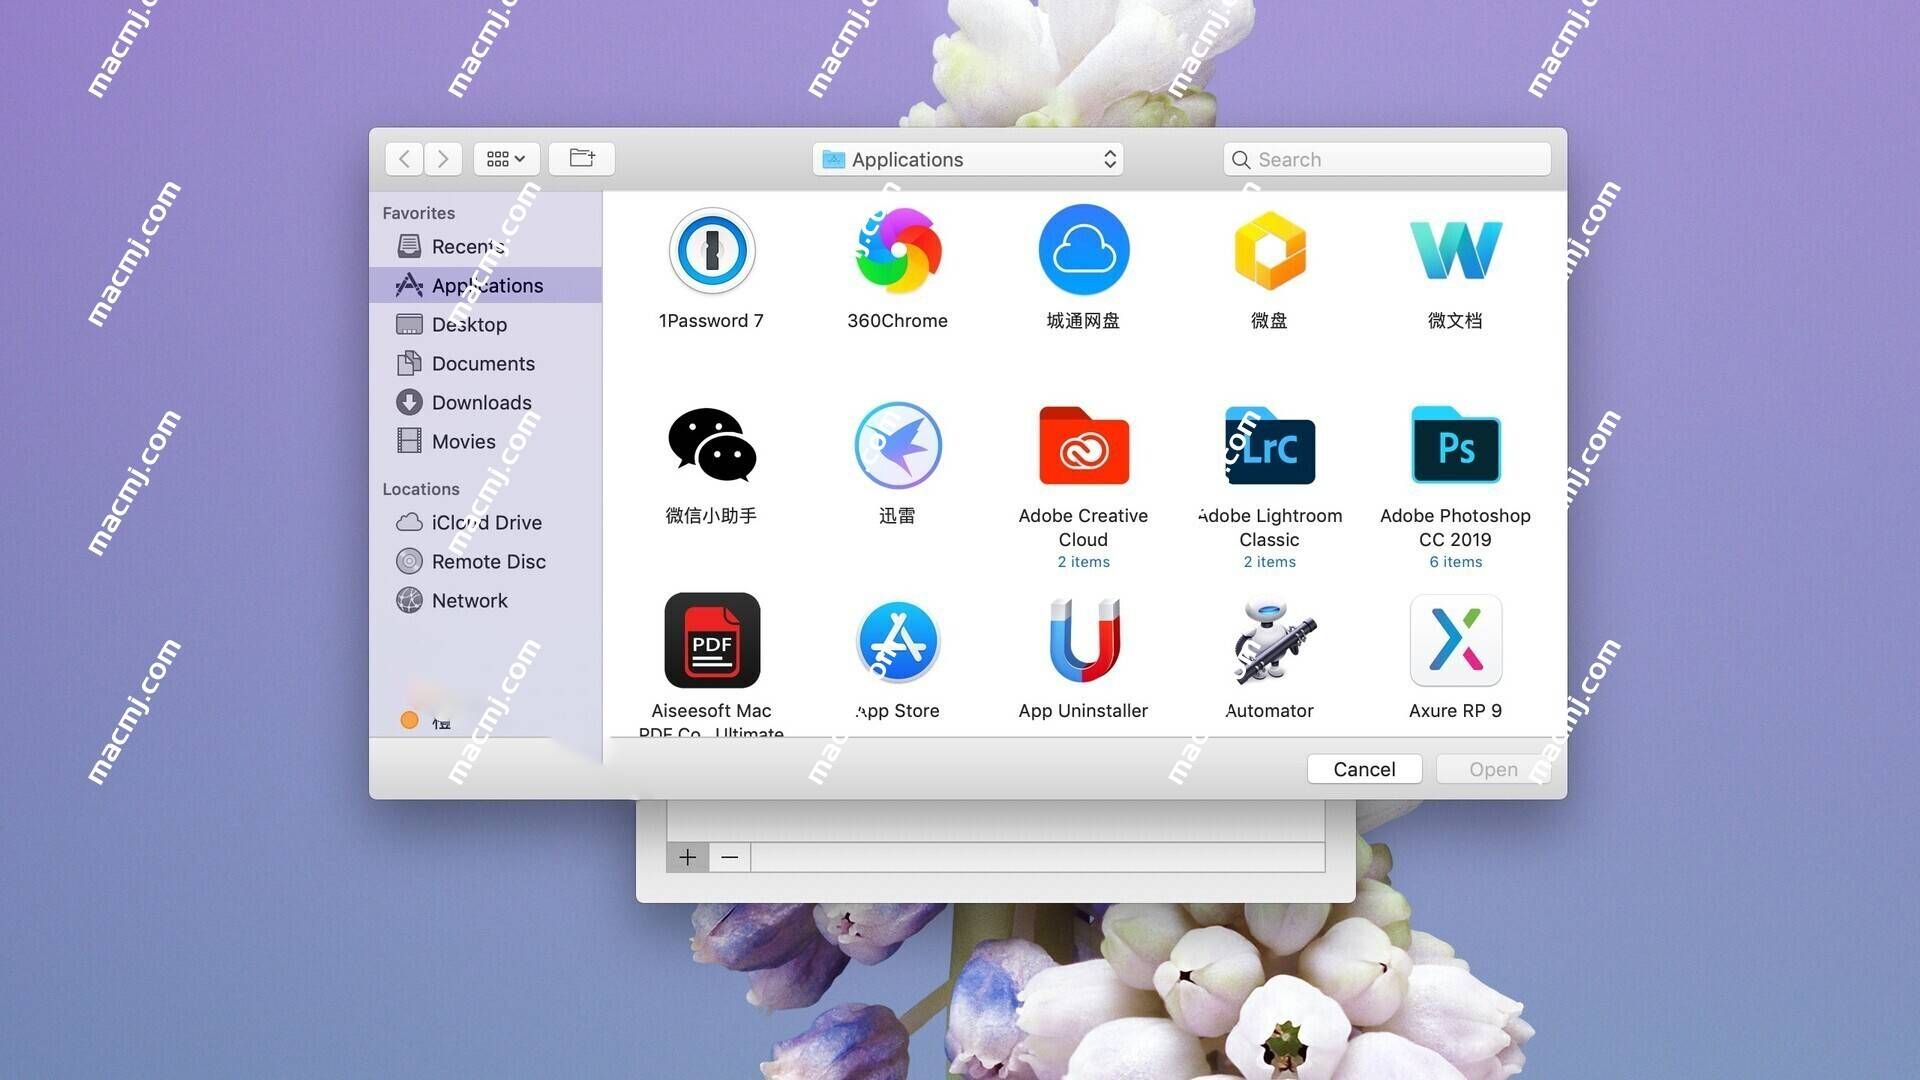
Task: Open the Adobe Photoshop CC 2019 folder
Action: [x=1455, y=445]
